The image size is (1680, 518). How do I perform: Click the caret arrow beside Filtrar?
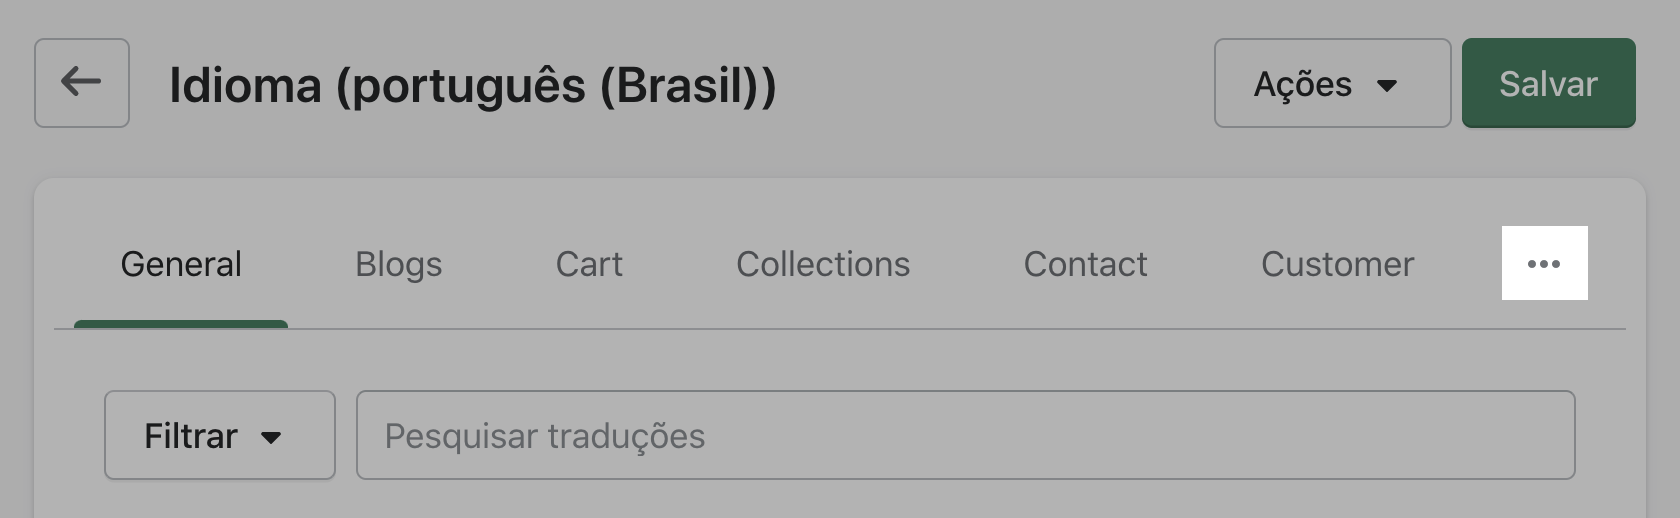pyautogui.click(x=271, y=437)
